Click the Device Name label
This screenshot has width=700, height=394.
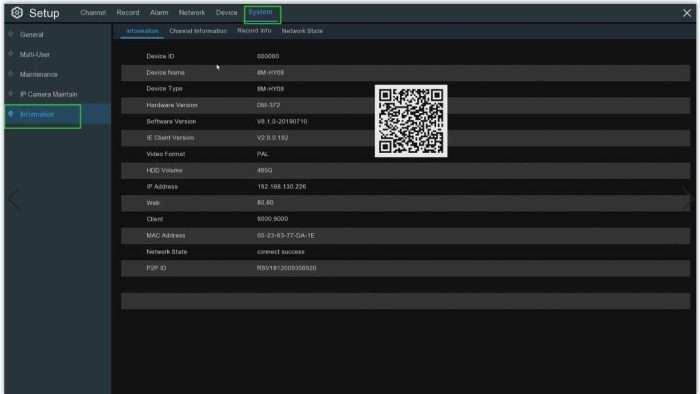tap(165, 73)
